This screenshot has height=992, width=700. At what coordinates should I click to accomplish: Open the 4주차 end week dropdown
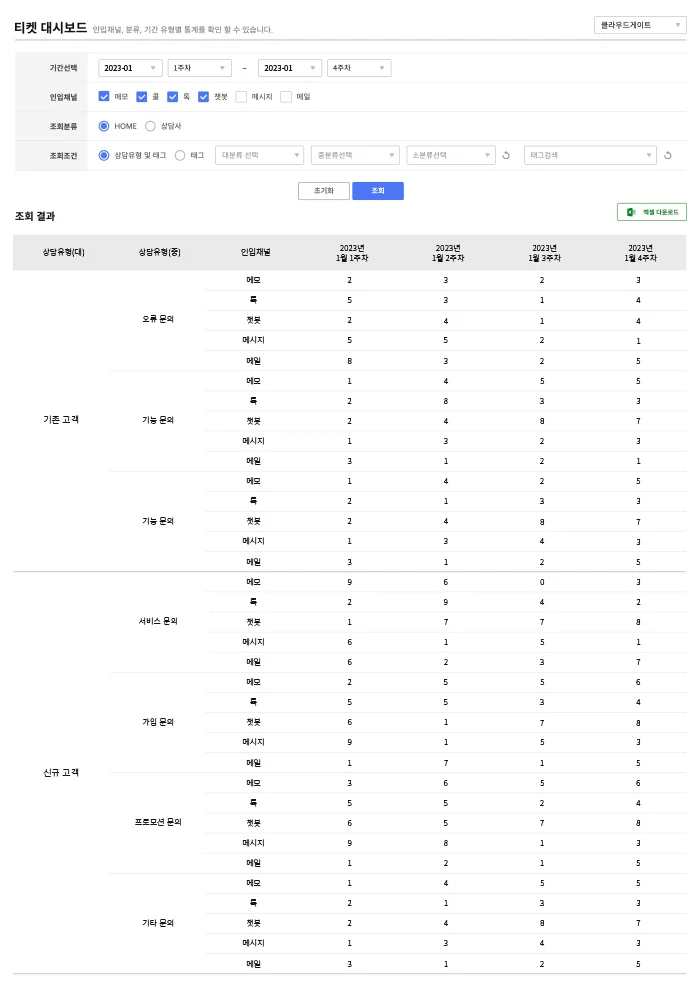[358, 68]
